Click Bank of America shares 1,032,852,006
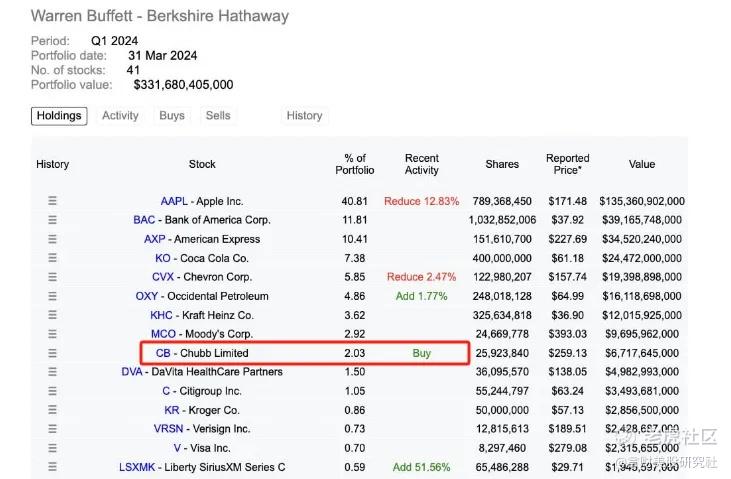This screenshot has height=479, width=731. click(502, 220)
